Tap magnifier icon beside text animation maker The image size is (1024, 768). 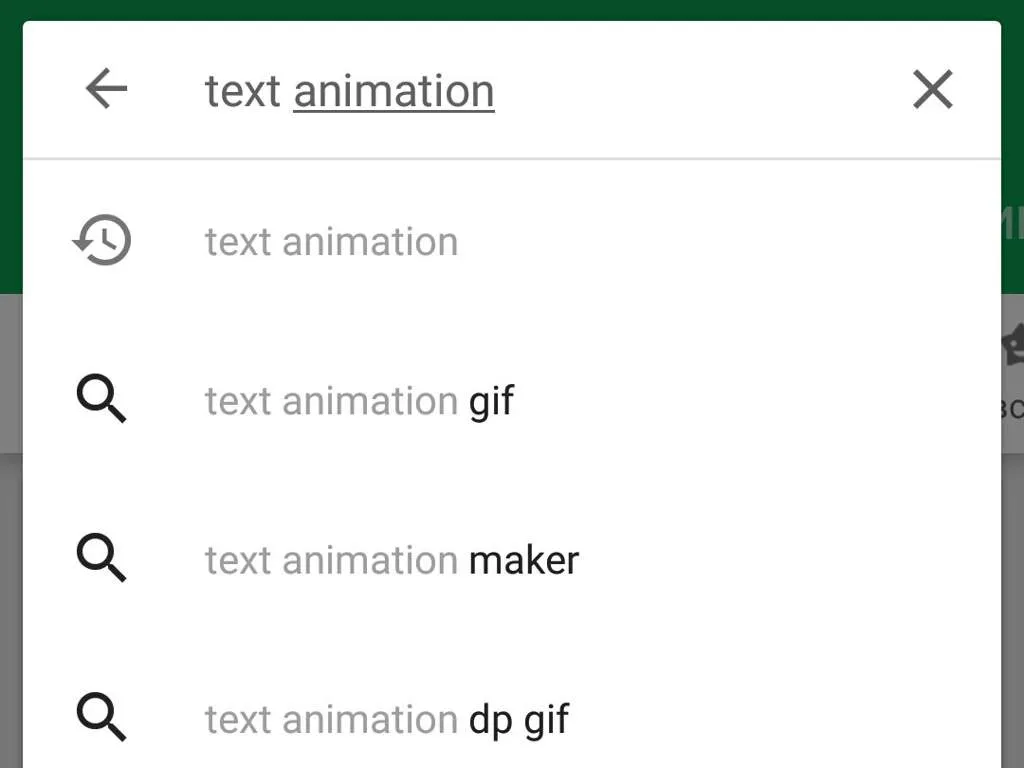point(101,558)
